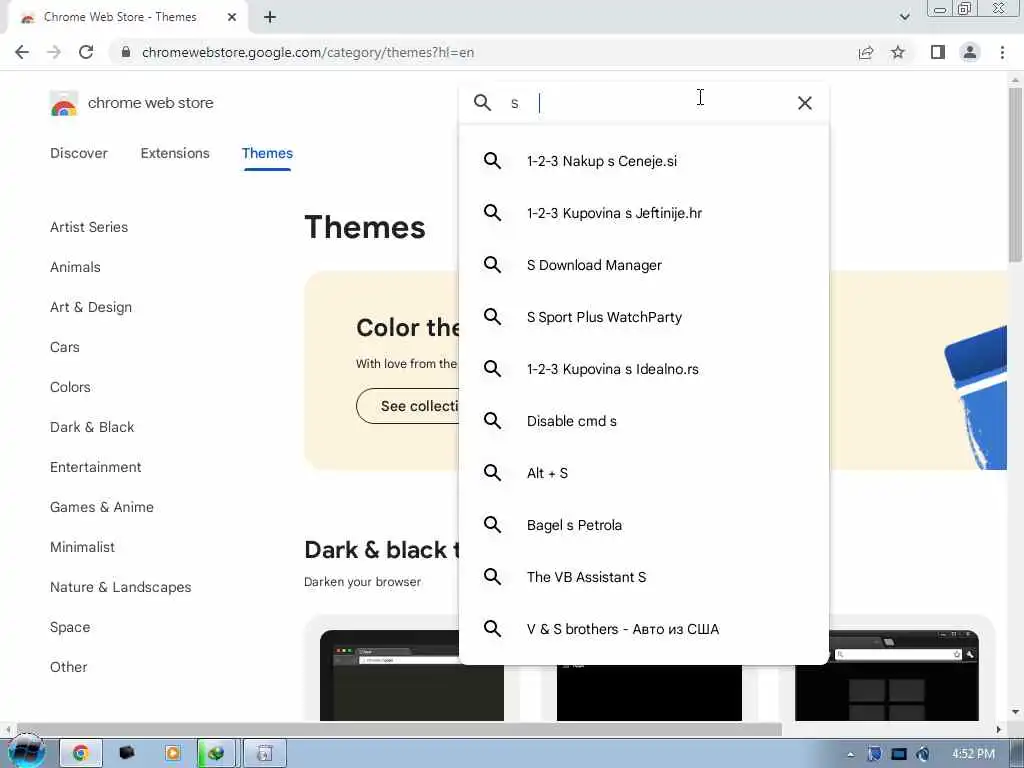Screen dimensions: 1024x768
Task: Bookmark this page with the star icon
Action: [x=898, y=52]
